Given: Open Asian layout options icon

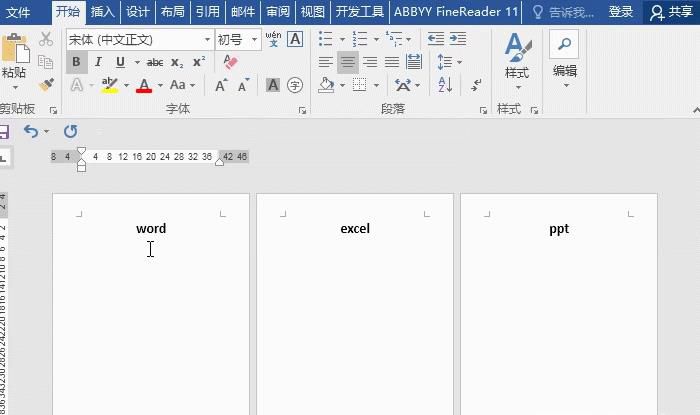Looking at the screenshot, I should (x=403, y=85).
